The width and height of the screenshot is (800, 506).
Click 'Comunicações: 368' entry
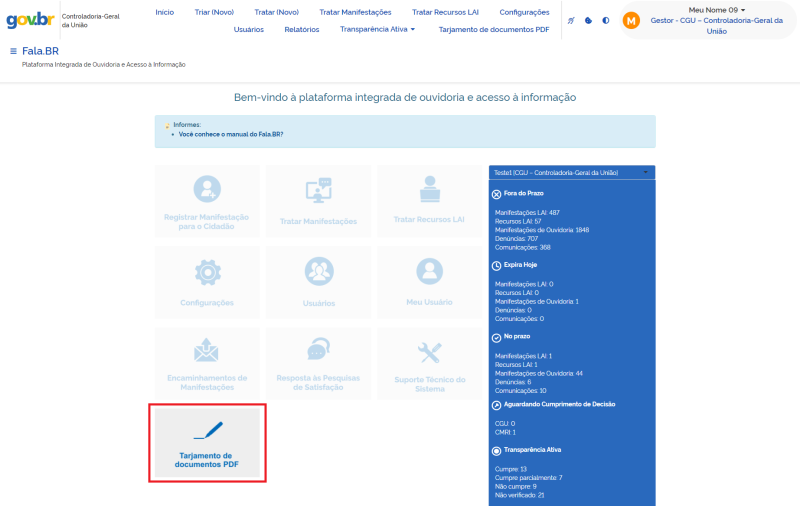pyautogui.click(x=522, y=247)
